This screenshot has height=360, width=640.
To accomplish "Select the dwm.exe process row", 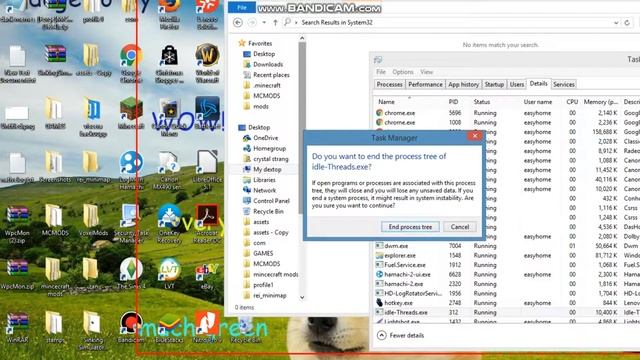I will (507, 246).
